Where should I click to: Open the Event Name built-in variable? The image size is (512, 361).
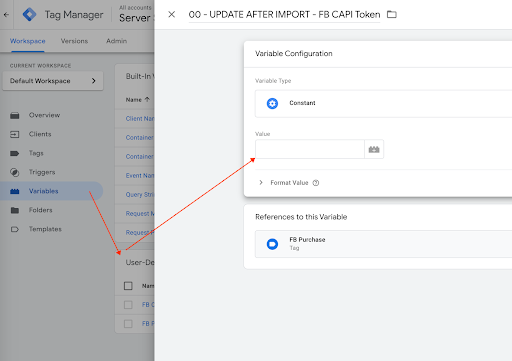click(x=140, y=176)
